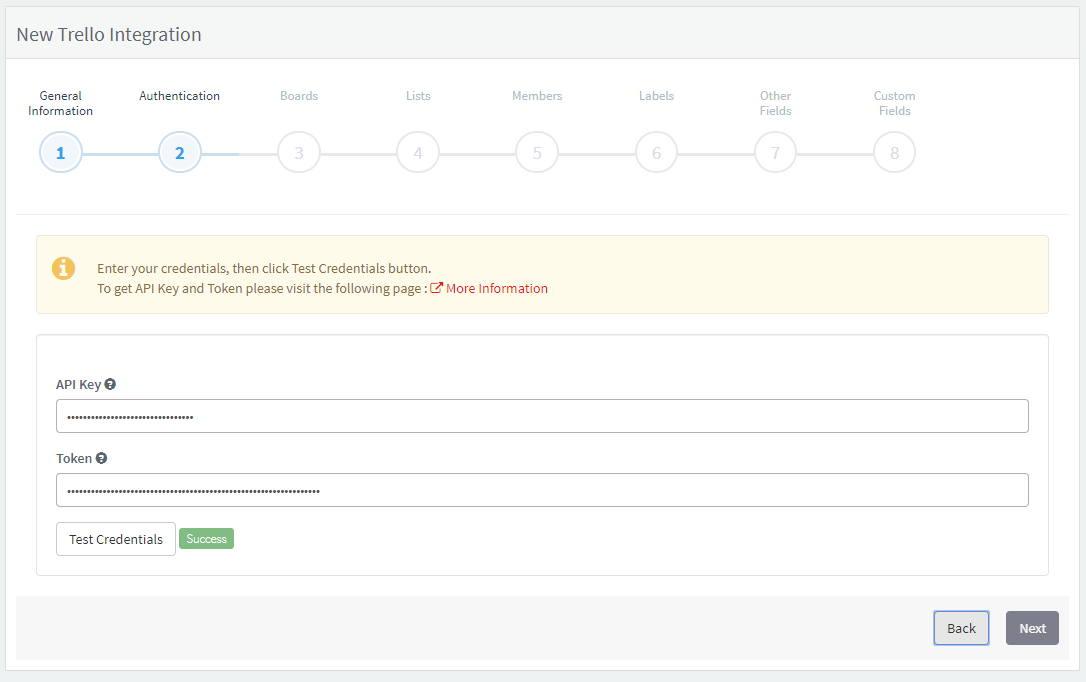This screenshot has height=682, width=1086.
Task: Go to step 1 General Information circle
Action: [x=61, y=152]
